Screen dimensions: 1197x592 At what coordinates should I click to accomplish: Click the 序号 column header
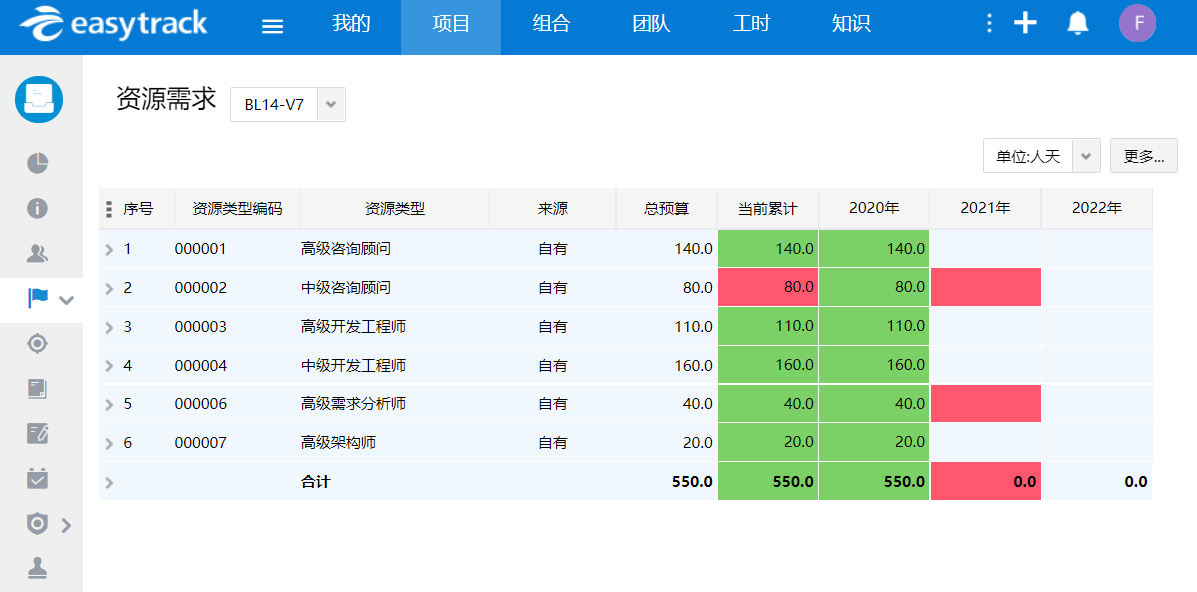[x=138, y=209]
